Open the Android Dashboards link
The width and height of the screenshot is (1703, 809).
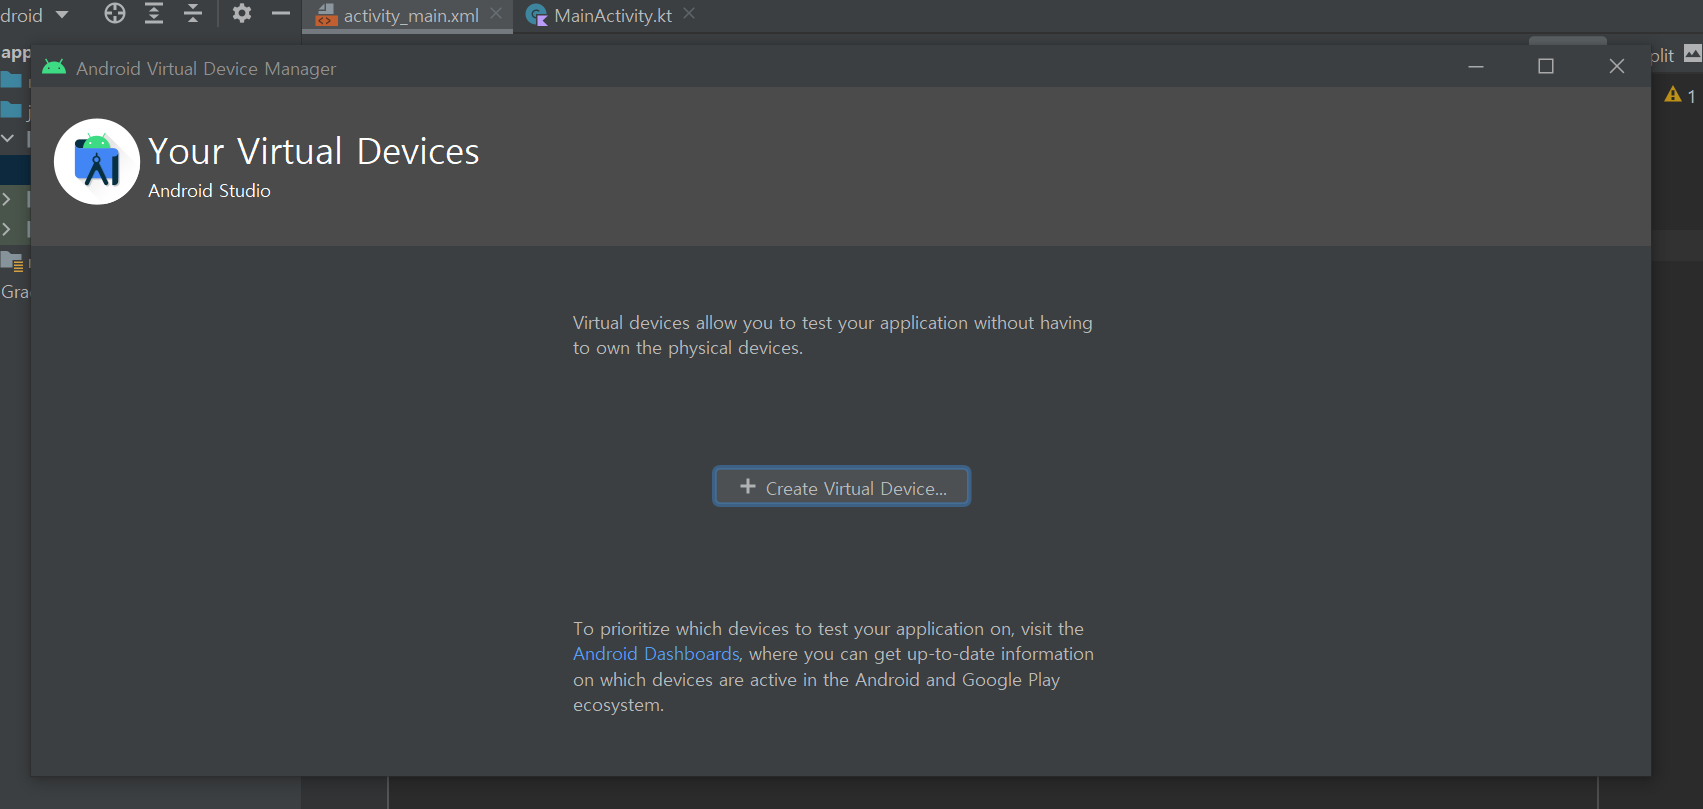[x=656, y=654]
